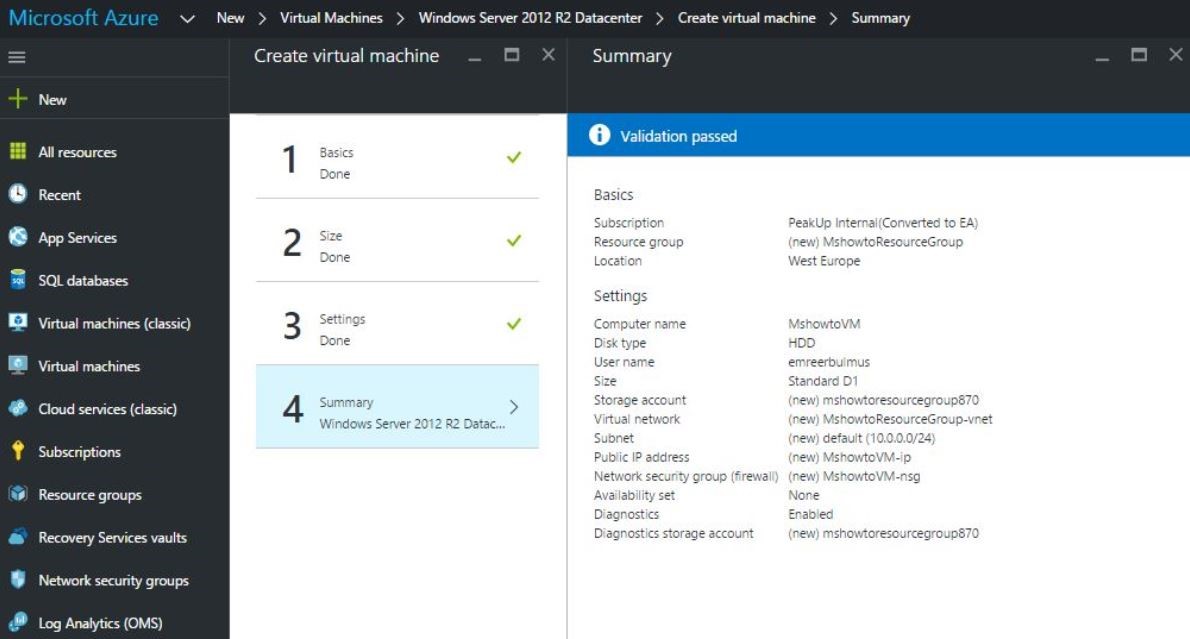
Task: Click the New sidebar label
Action: pyautogui.click(x=52, y=99)
